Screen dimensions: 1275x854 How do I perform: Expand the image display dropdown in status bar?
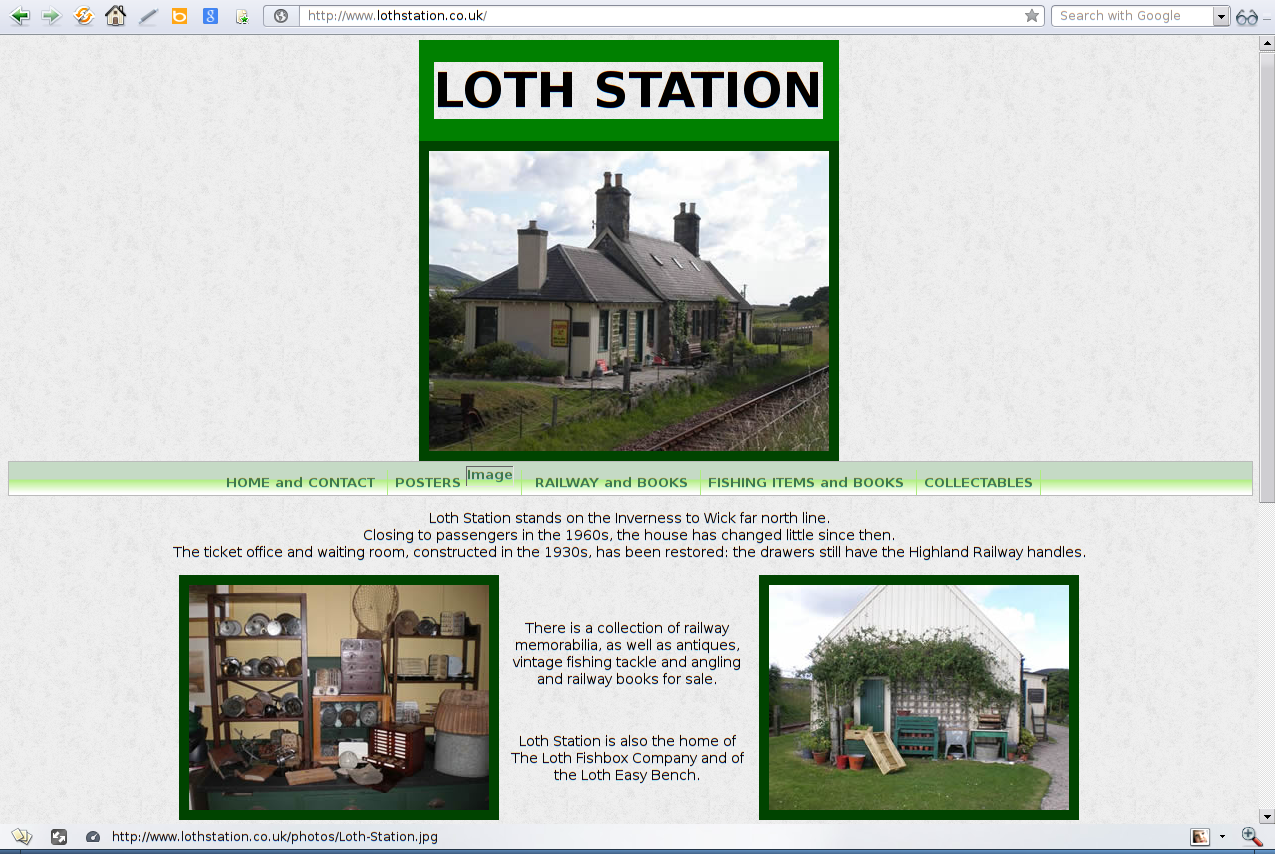click(1222, 837)
